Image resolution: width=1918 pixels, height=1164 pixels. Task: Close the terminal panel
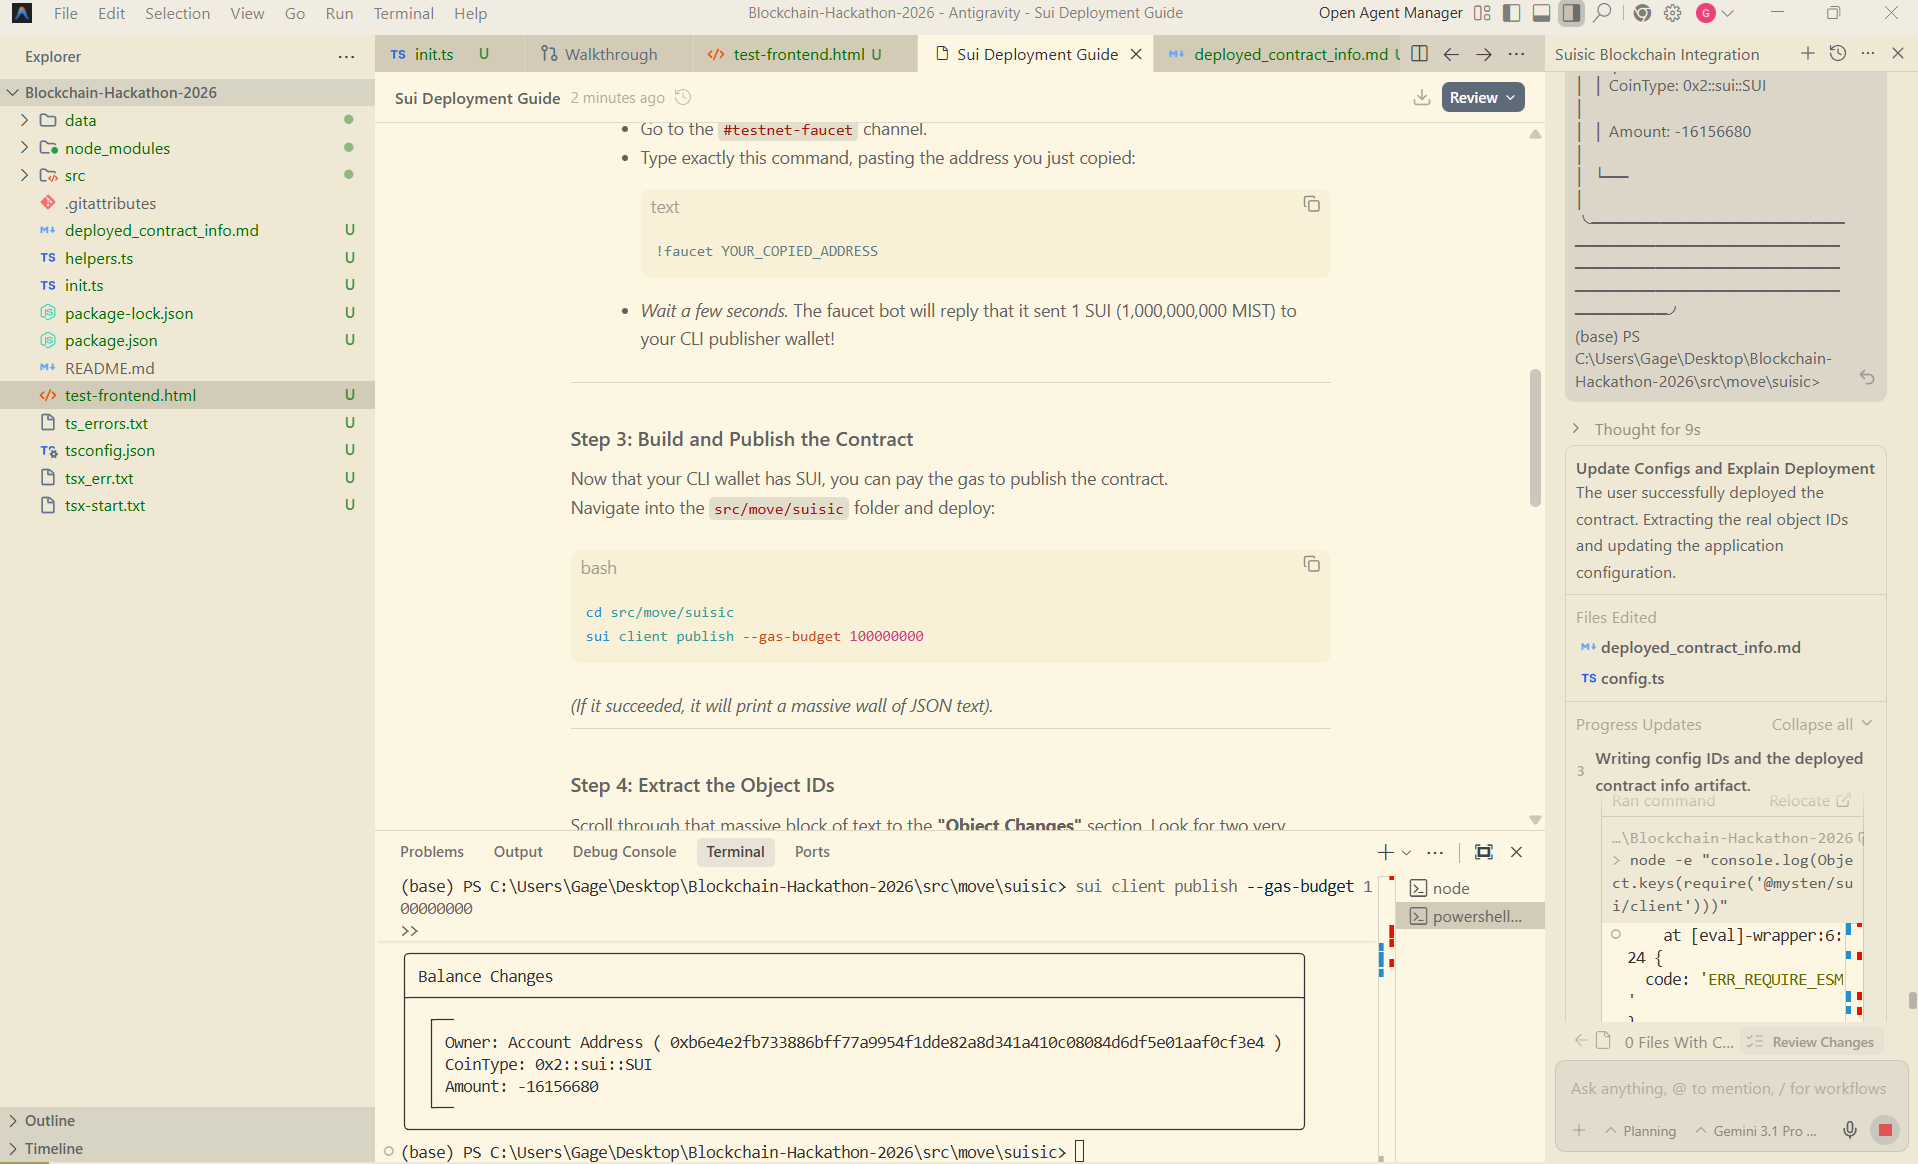pyautogui.click(x=1516, y=852)
